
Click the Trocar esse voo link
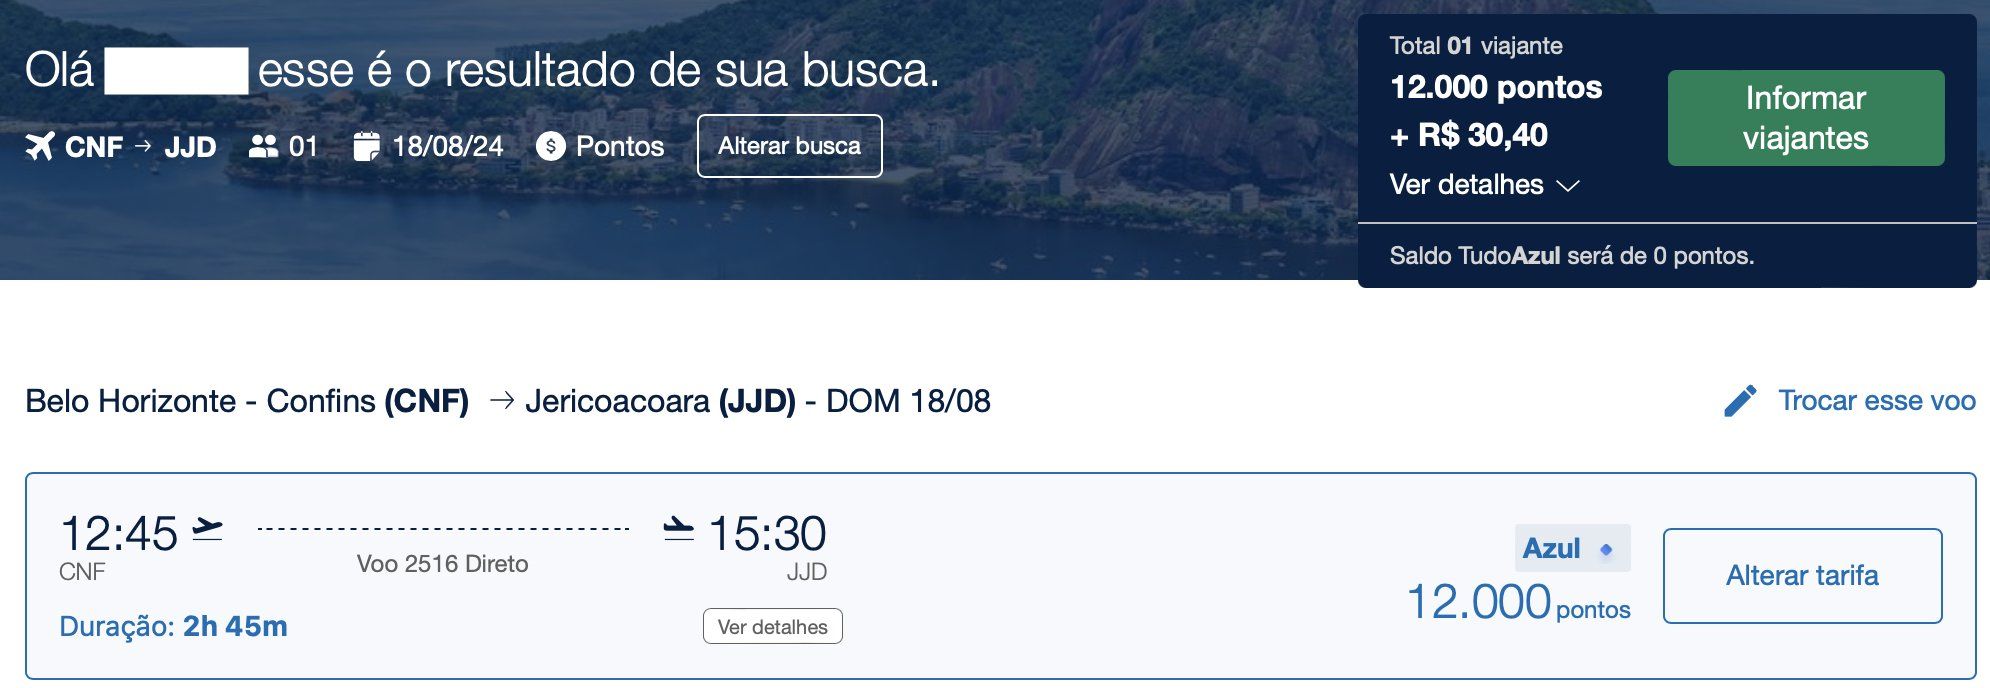(x=1877, y=401)
